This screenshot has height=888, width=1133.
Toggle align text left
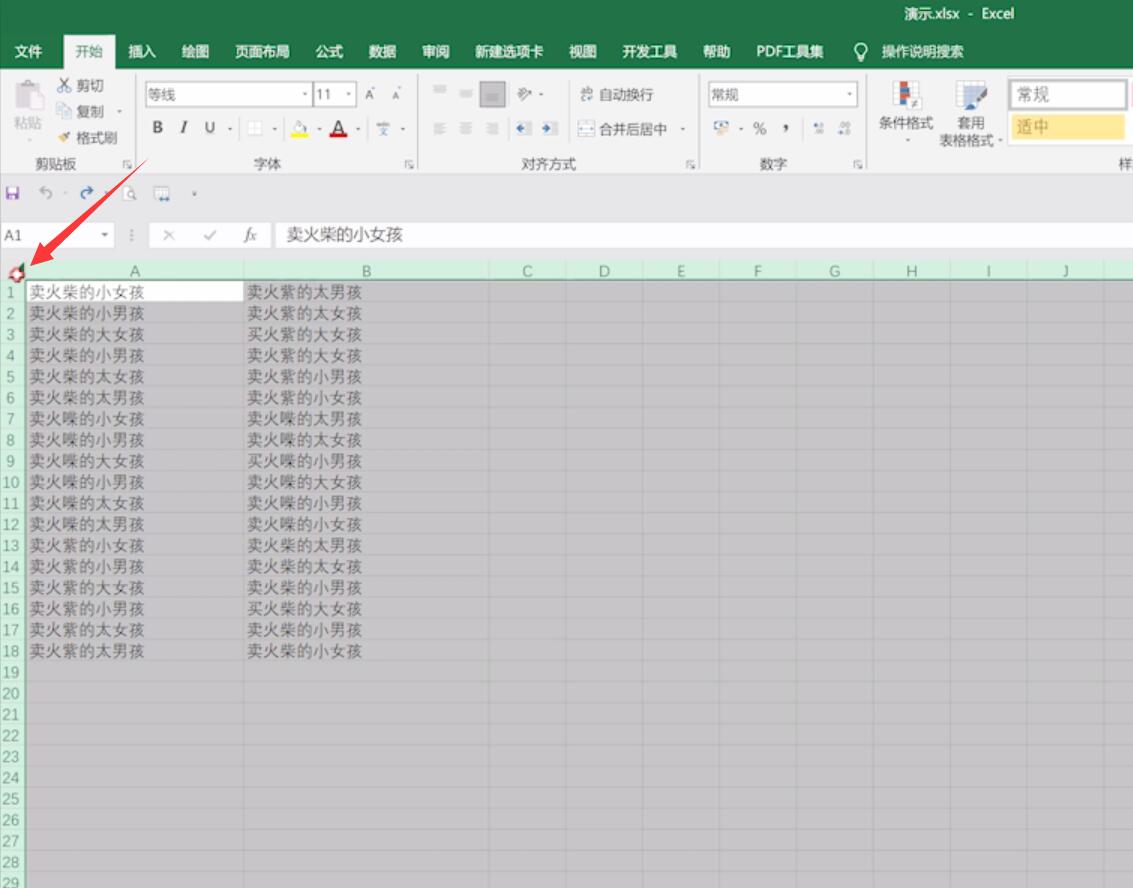(439, 129)
